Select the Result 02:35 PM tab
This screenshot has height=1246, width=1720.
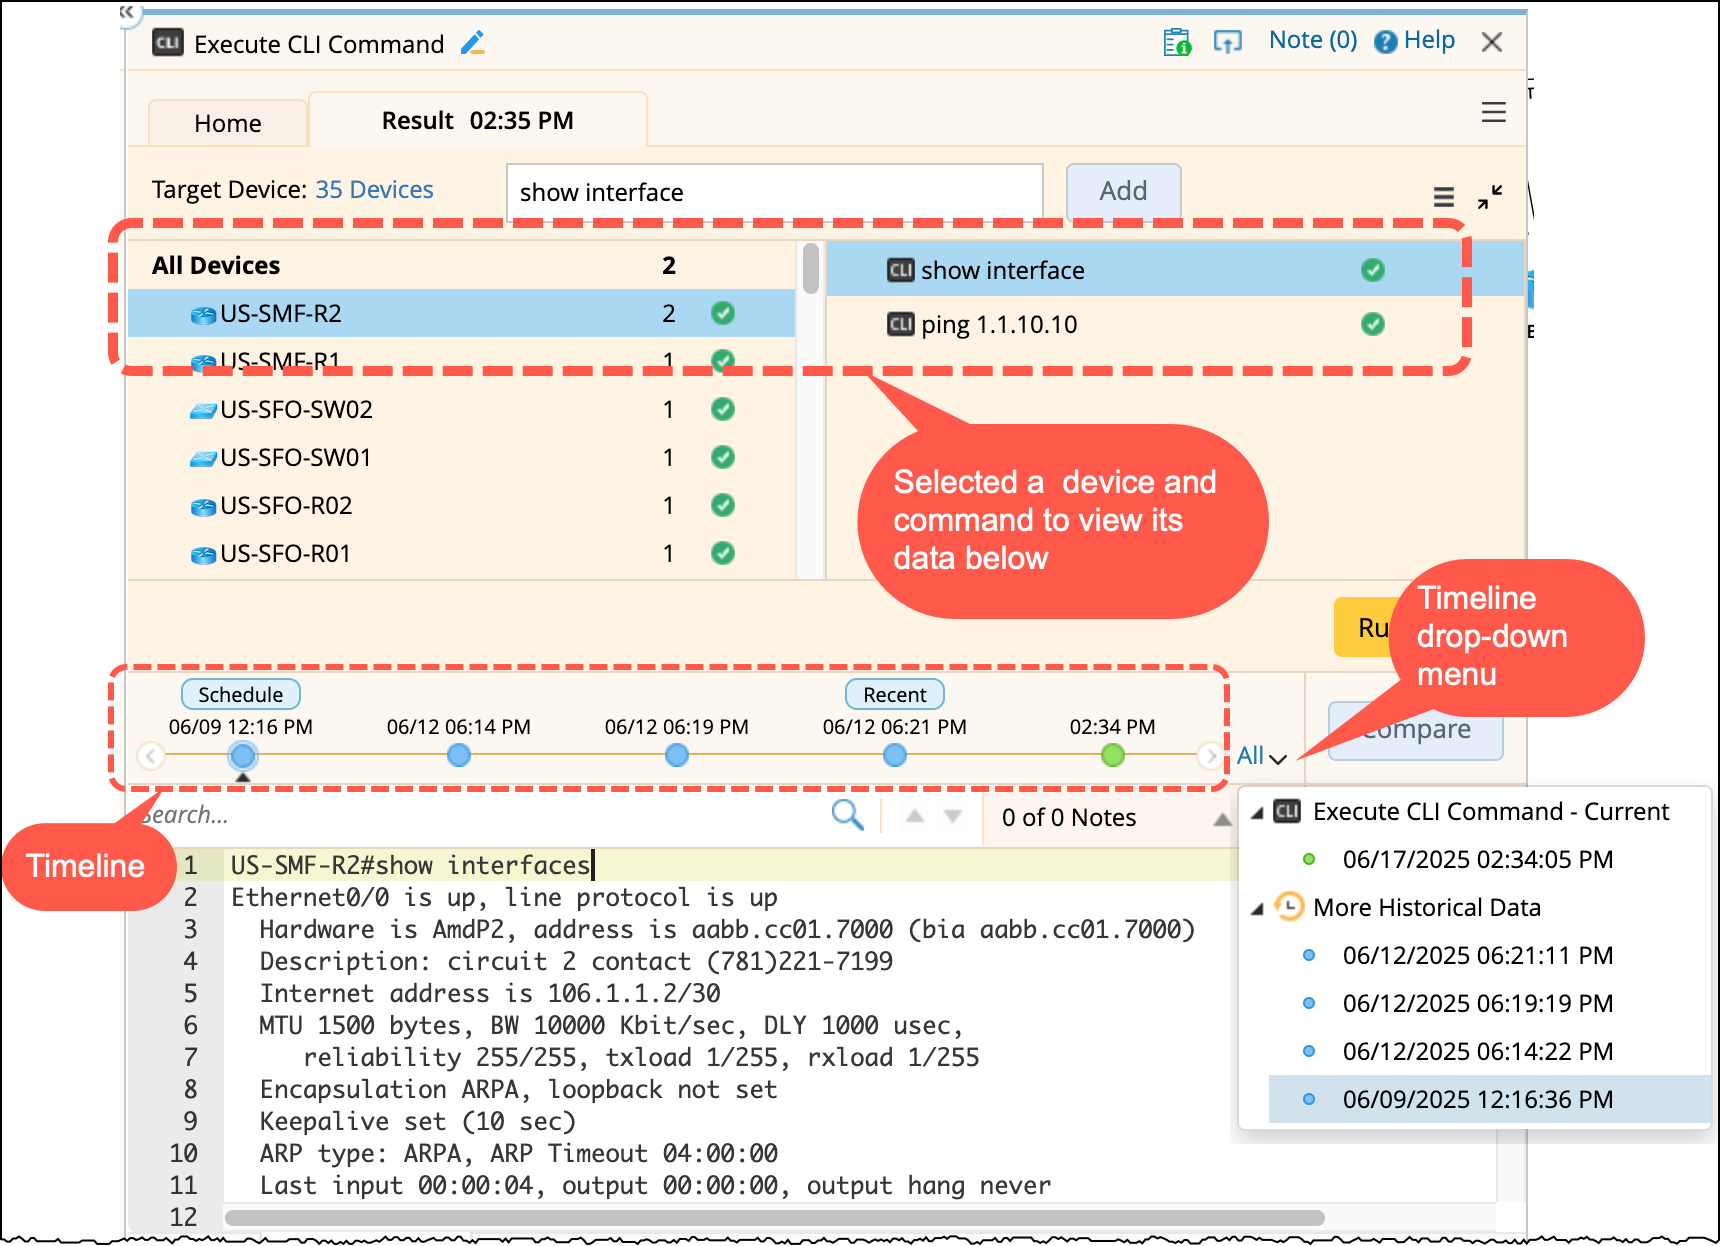pos(477,121)
